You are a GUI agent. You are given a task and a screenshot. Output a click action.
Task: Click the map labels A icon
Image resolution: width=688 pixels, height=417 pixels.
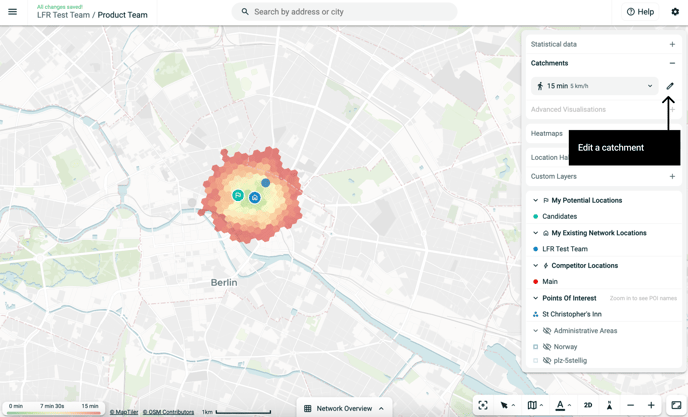click(x=560, y=405)
